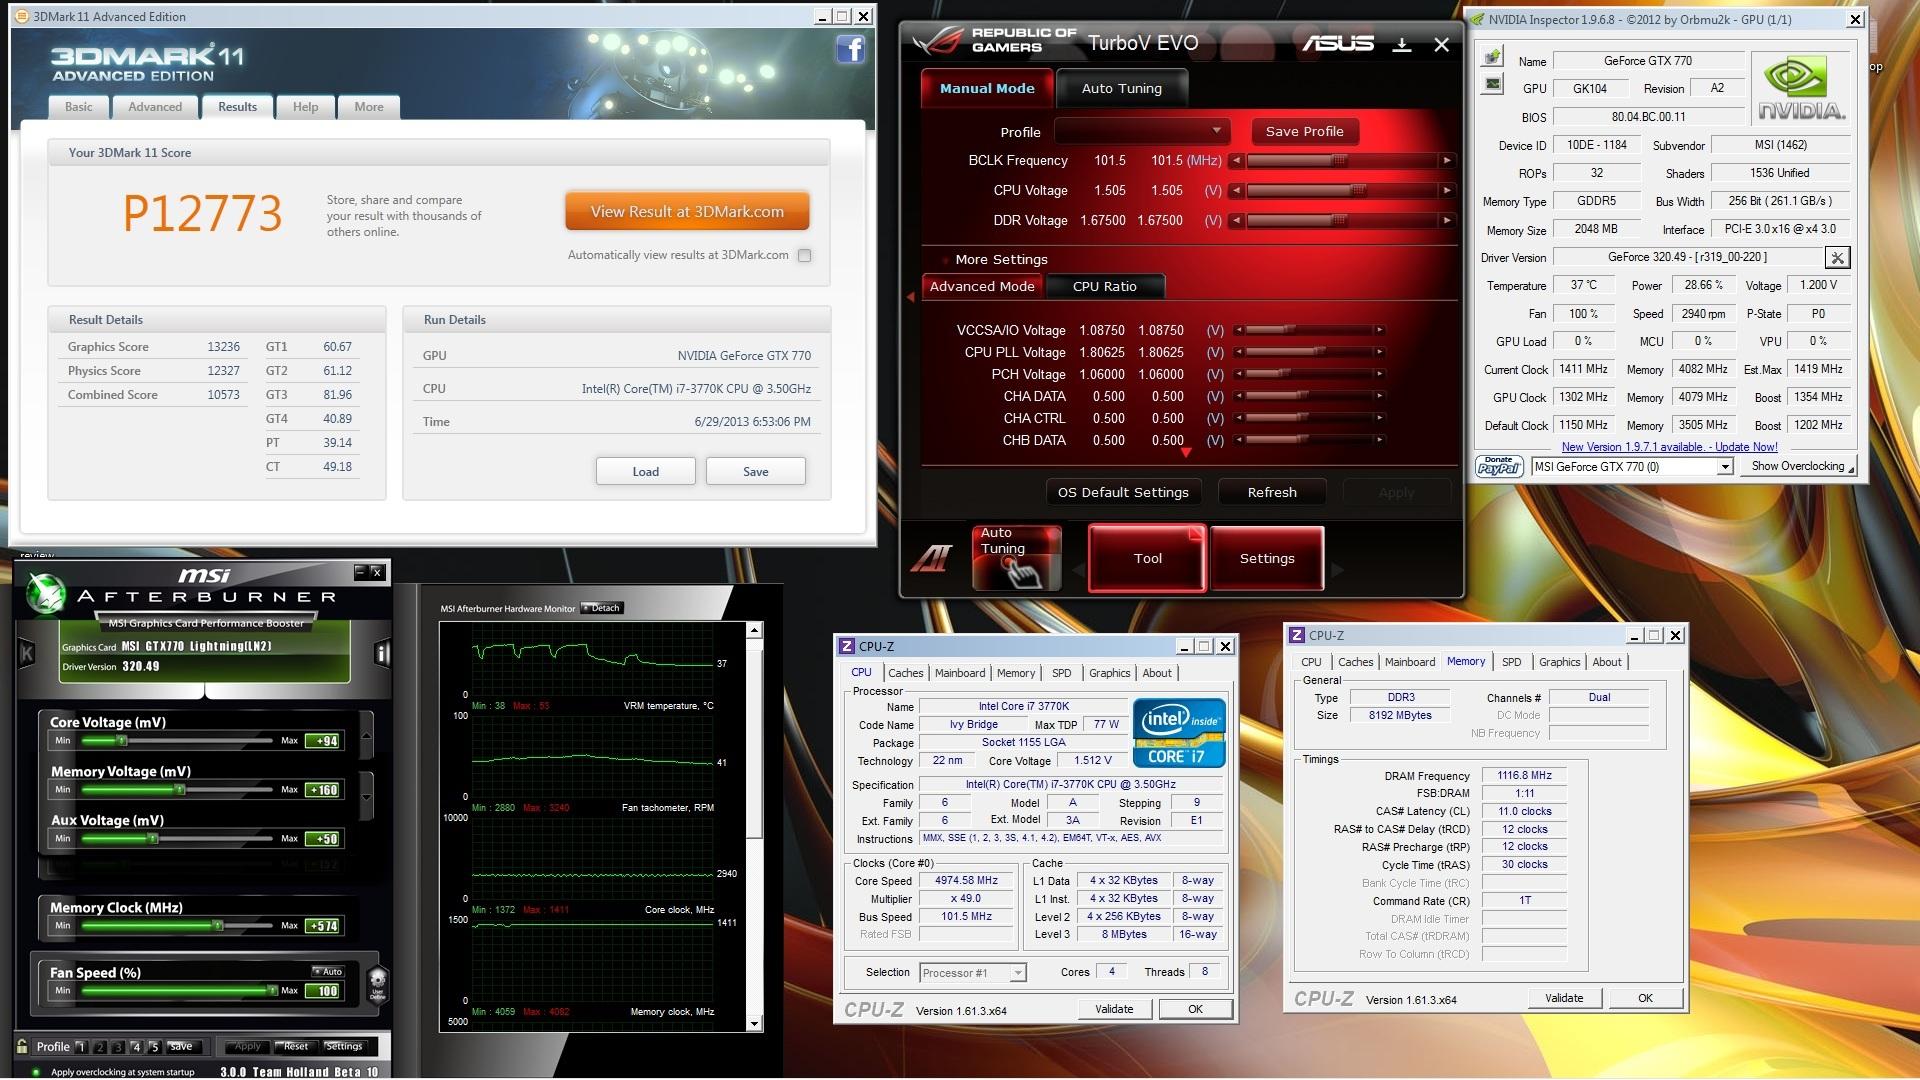This screenshot has height=1080, width=1920.
Task: Switch to the Advanced tab in 3DMark 11
Action: coord(155,107)
